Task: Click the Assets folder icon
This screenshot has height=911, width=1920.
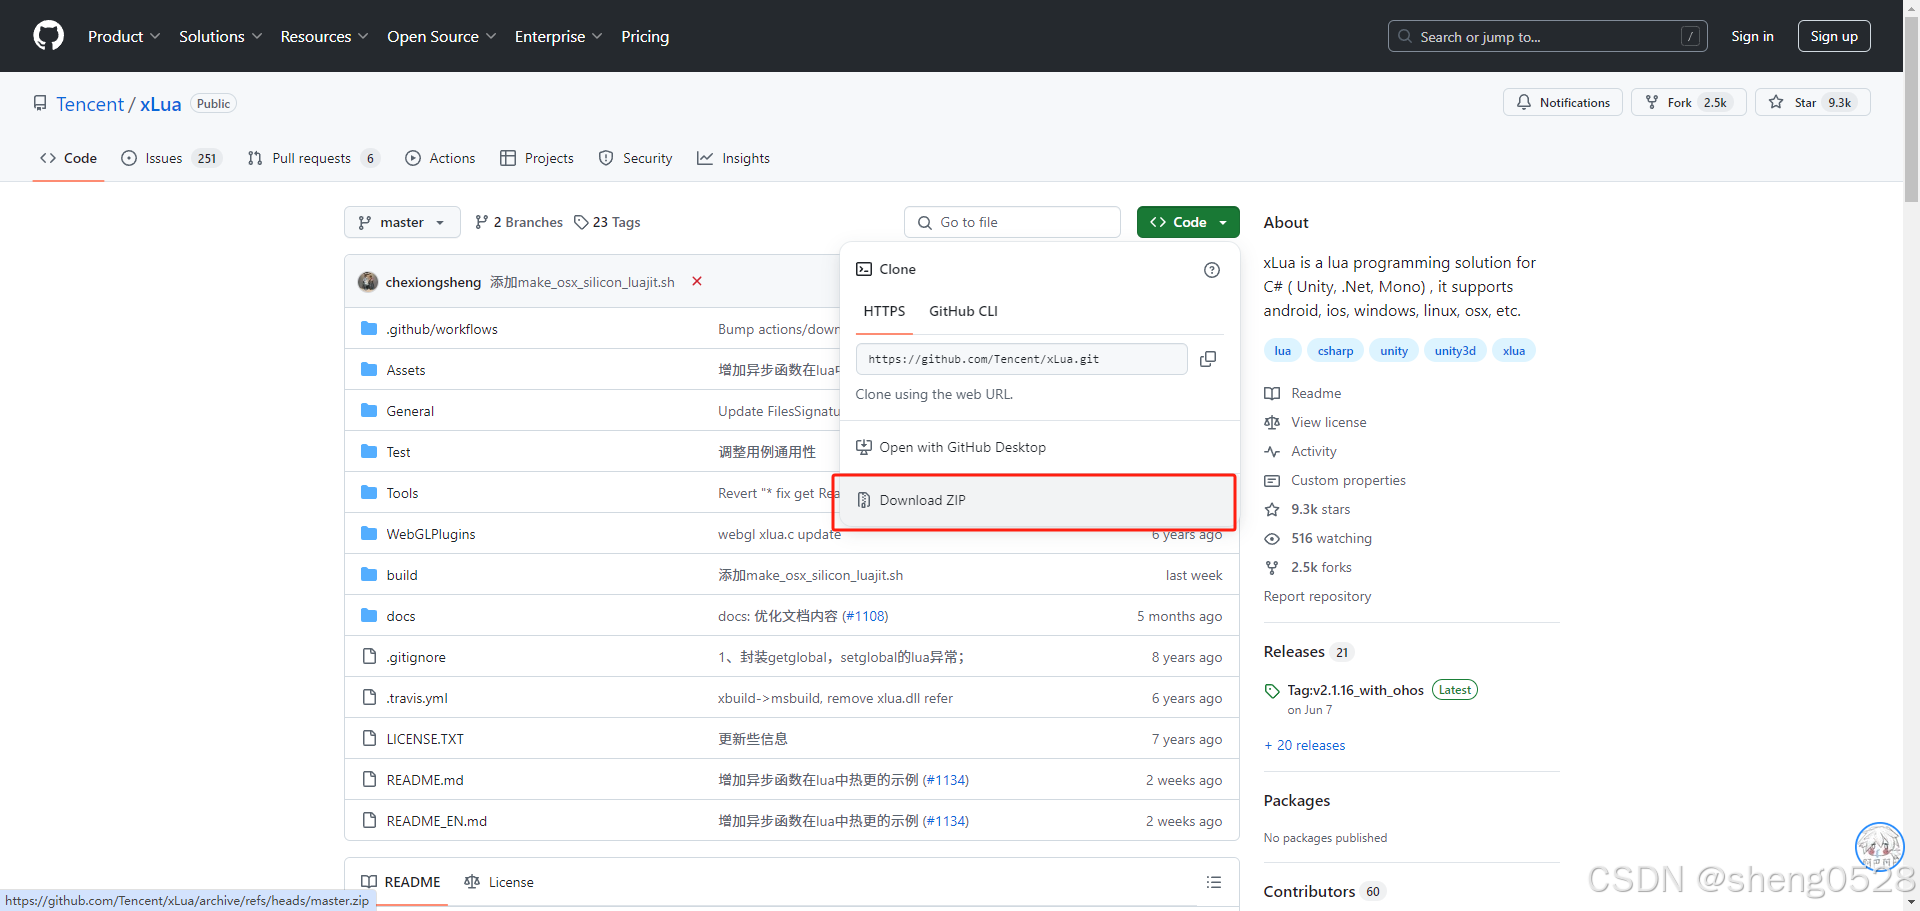Action: pos(369,370)
